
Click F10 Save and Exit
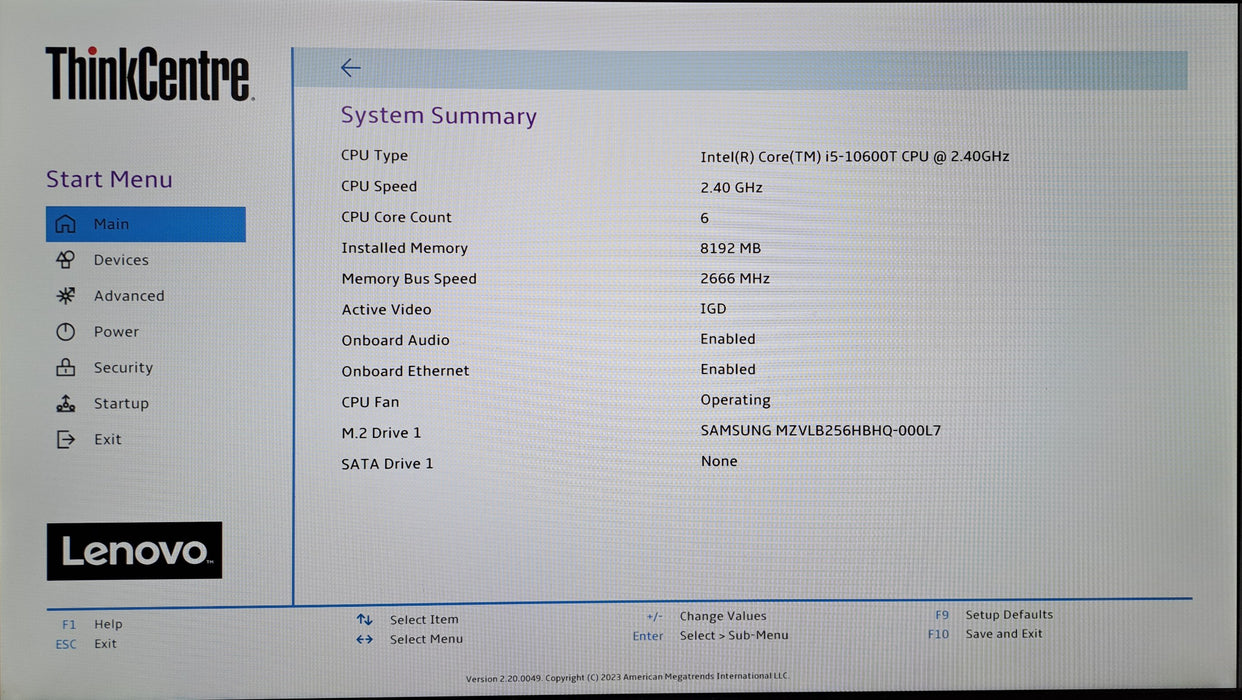coord(985,634)
